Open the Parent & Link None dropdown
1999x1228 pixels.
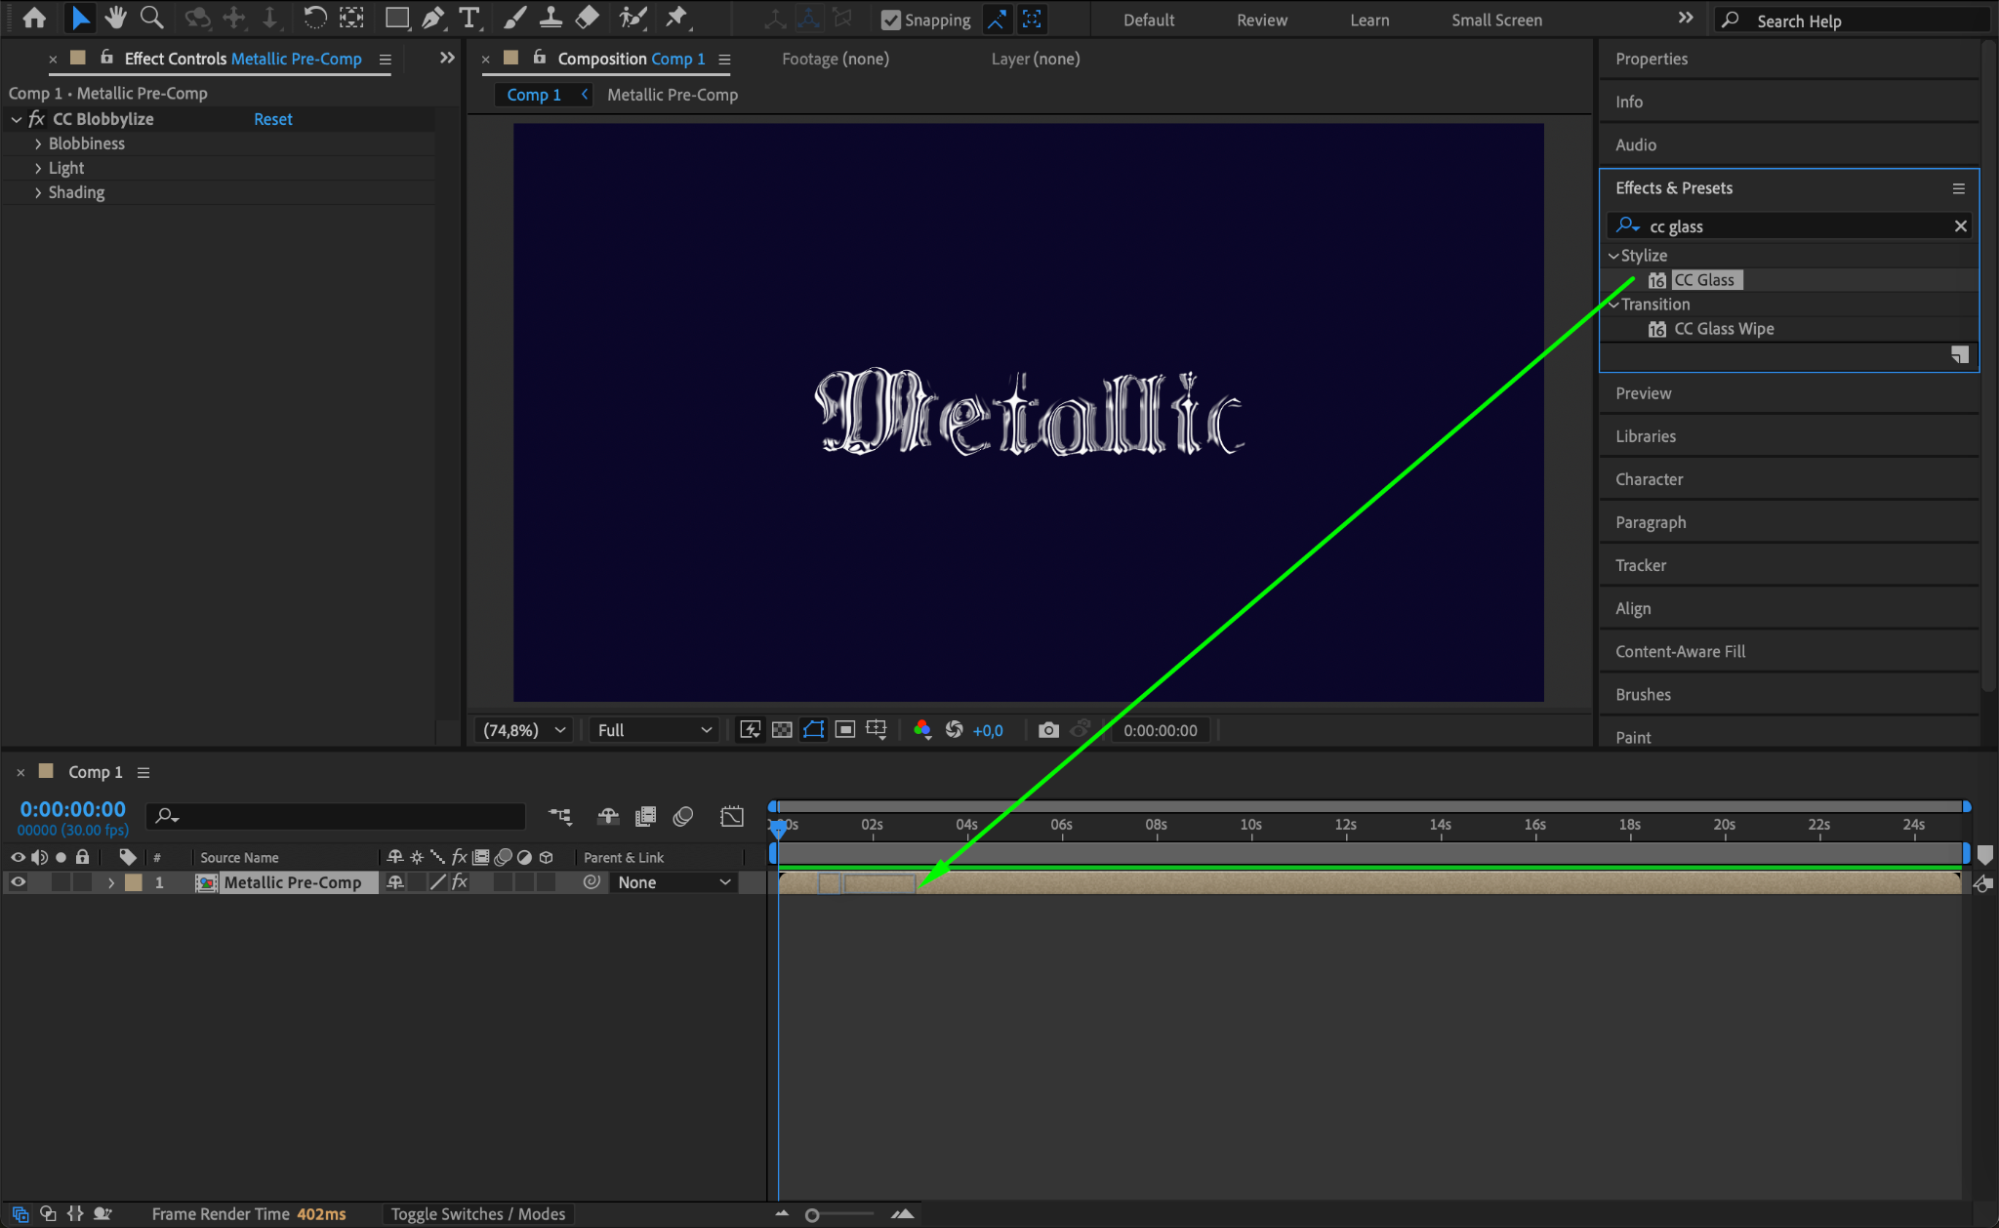pos(673,882)
